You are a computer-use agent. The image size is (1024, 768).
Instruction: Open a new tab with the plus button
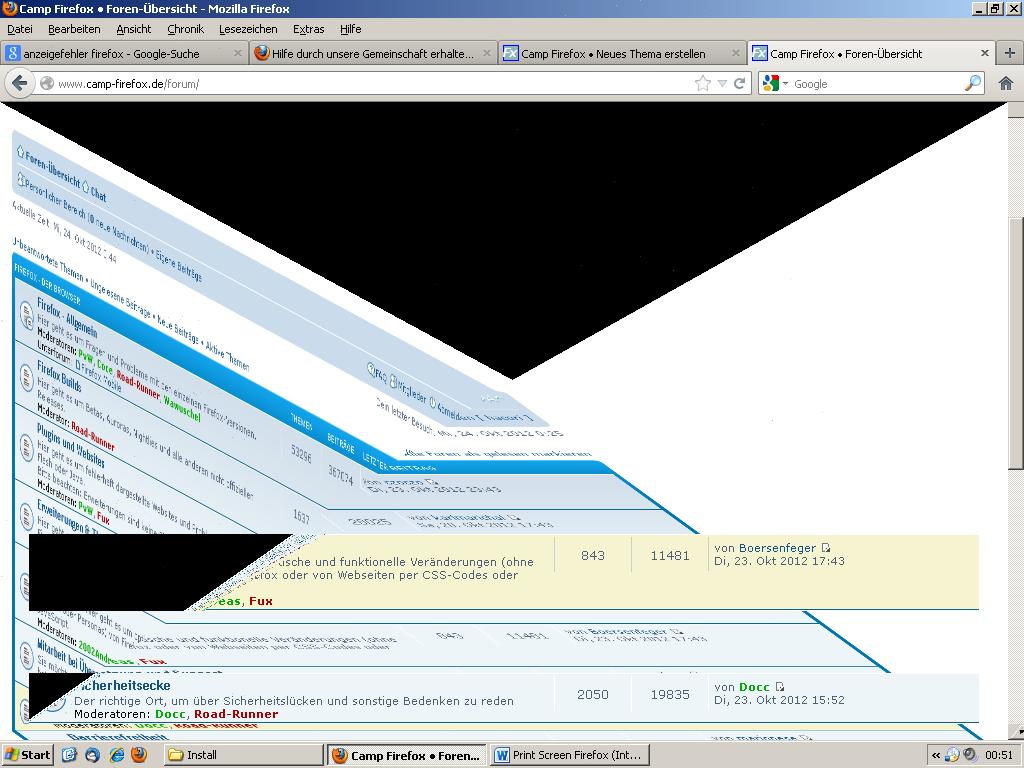coord(1010,54)
